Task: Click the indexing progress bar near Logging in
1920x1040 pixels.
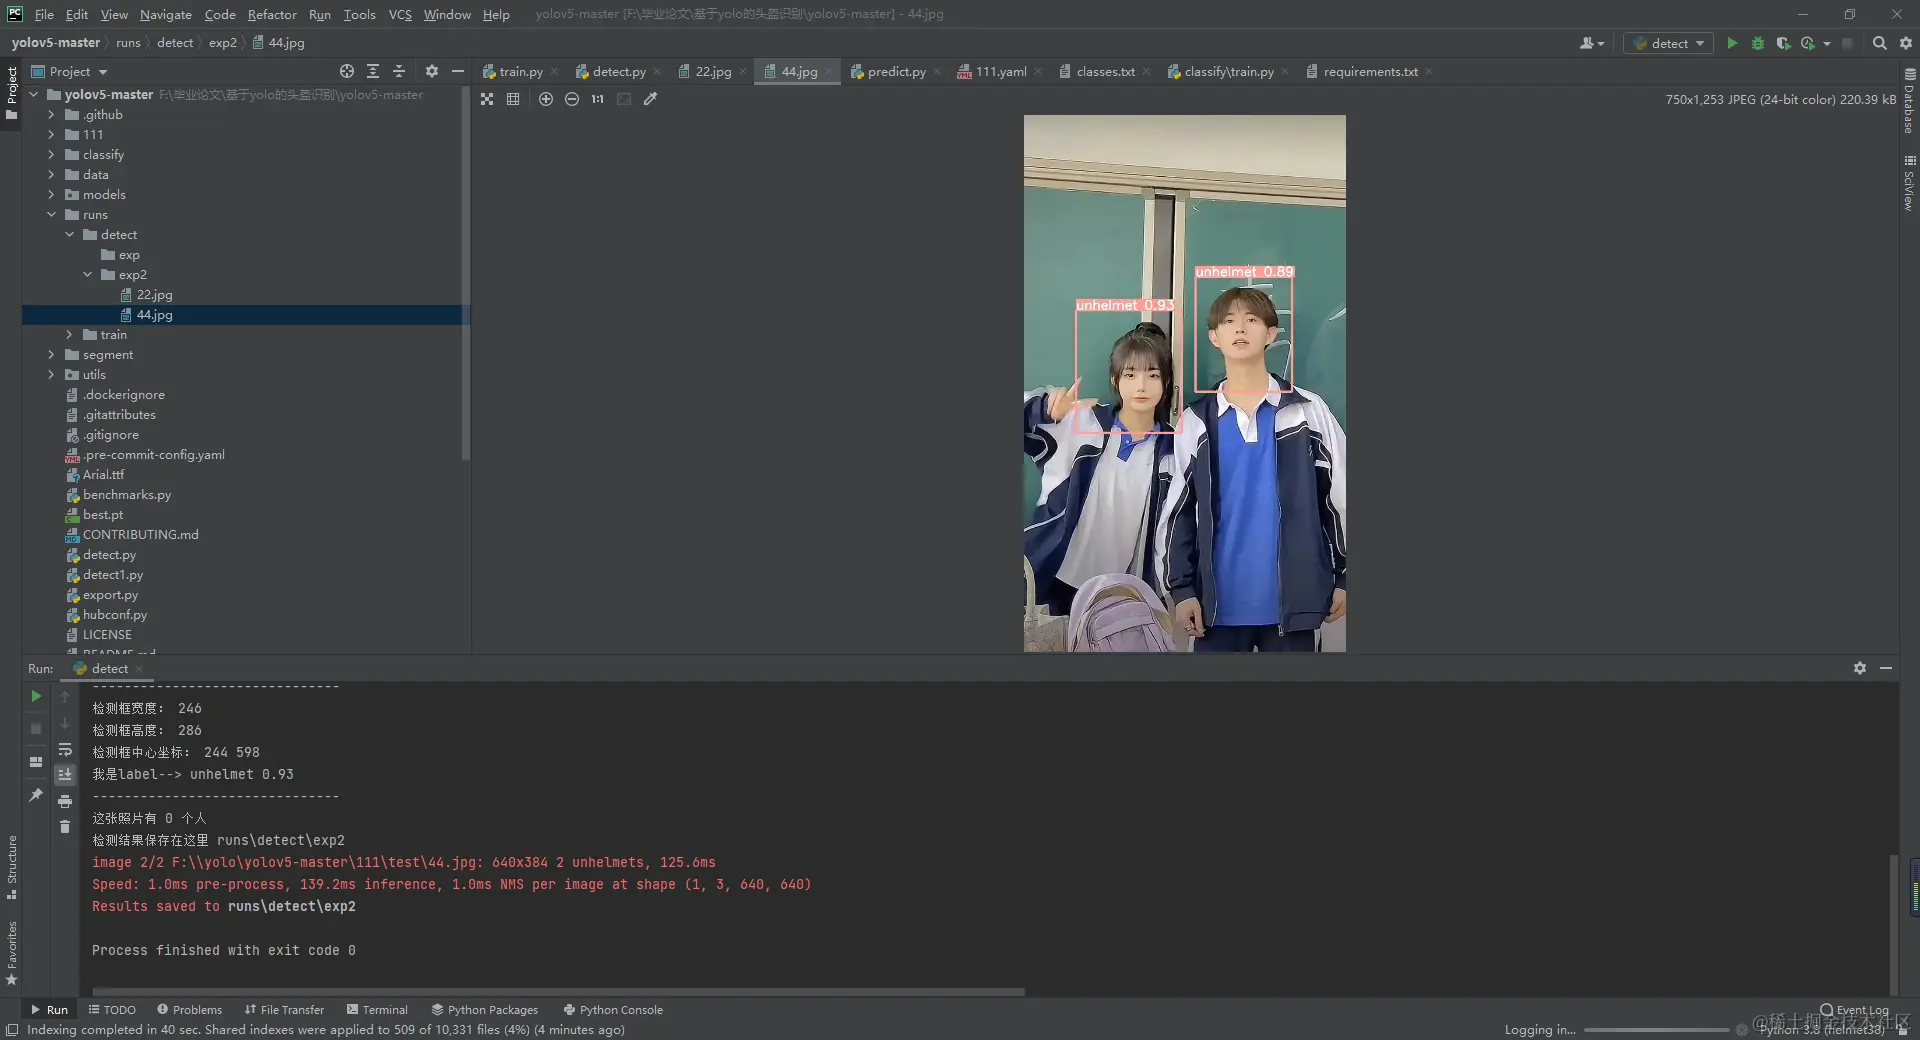Action: click(x=1655, y=1029)
